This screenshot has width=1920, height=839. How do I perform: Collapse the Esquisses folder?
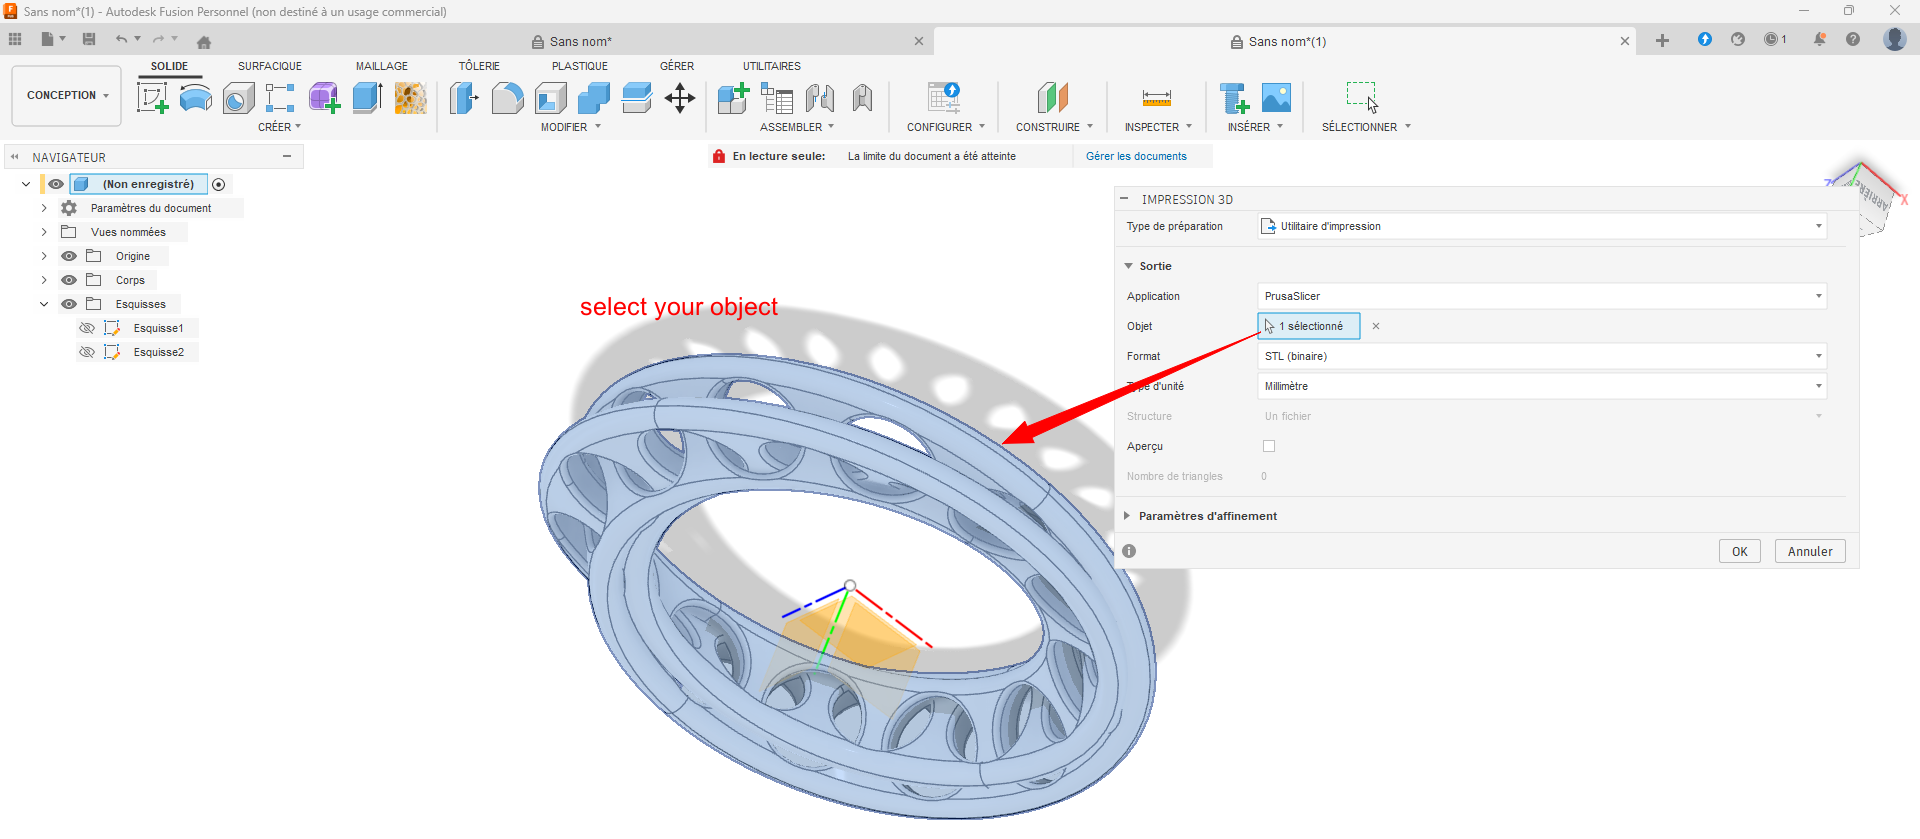pyautogui.click(x=44, y=304)
